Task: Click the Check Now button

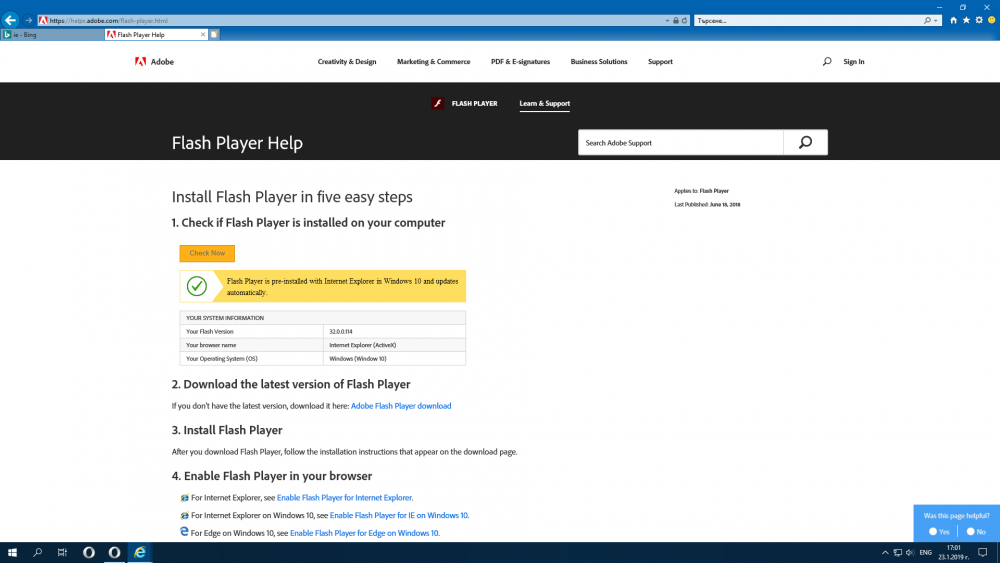Action: tap(207, 253)
